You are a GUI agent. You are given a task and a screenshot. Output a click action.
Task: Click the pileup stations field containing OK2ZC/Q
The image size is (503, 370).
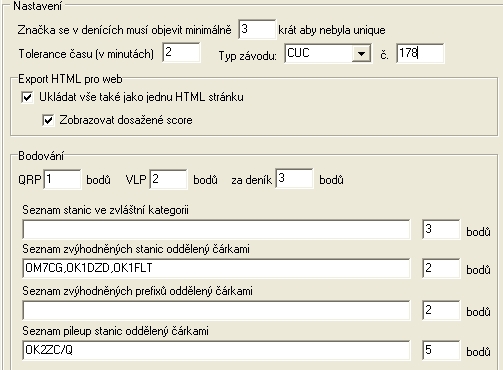(216, 350)
